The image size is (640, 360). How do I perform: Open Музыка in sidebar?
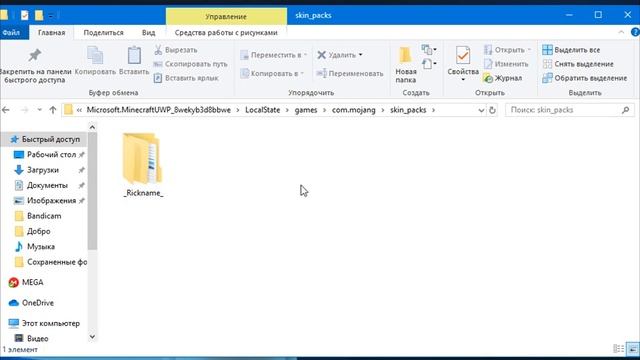[40, 247]
